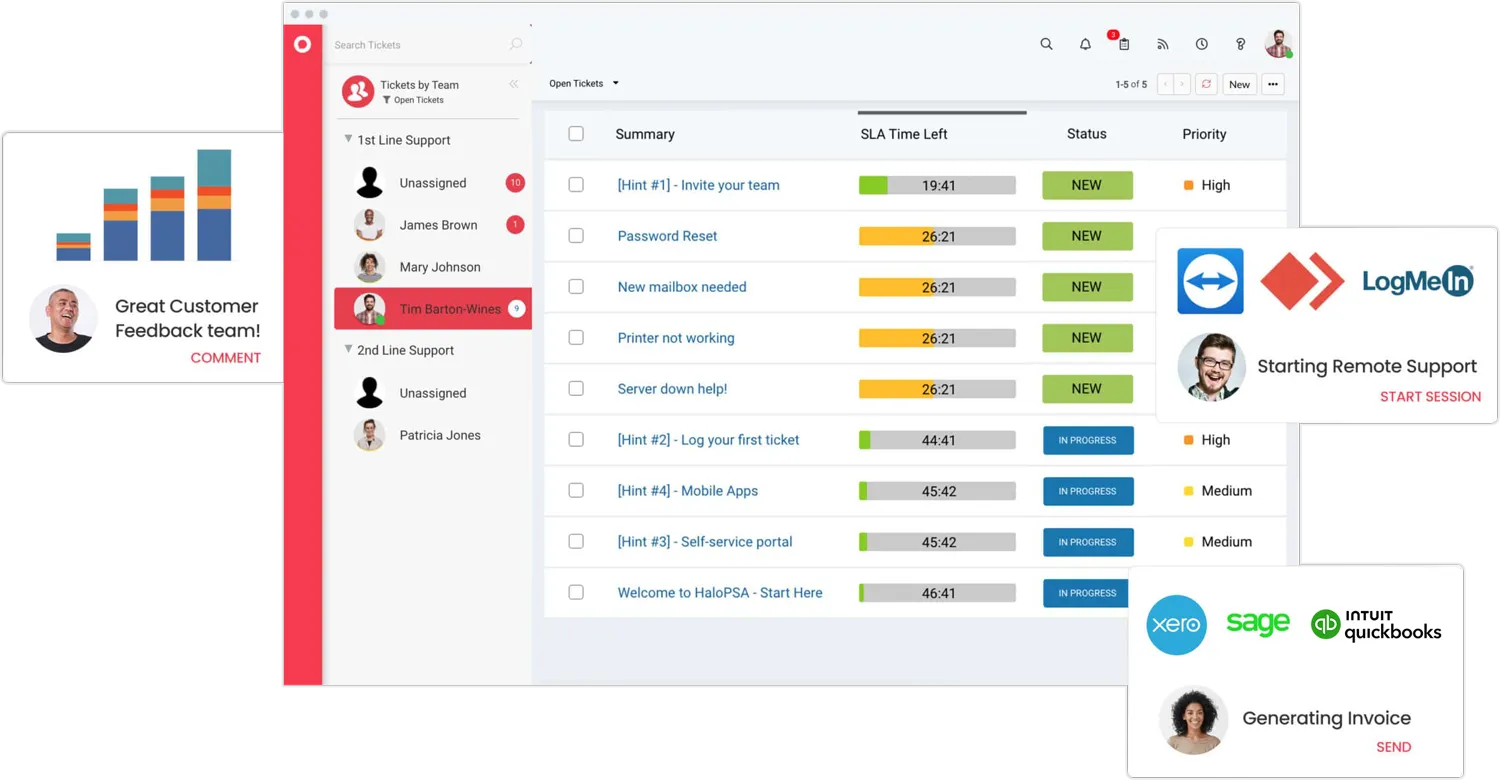This screenshot has width=1500, height=780.
Task: Check the Password Reset ticket checkbox
Action: [576, 236]
